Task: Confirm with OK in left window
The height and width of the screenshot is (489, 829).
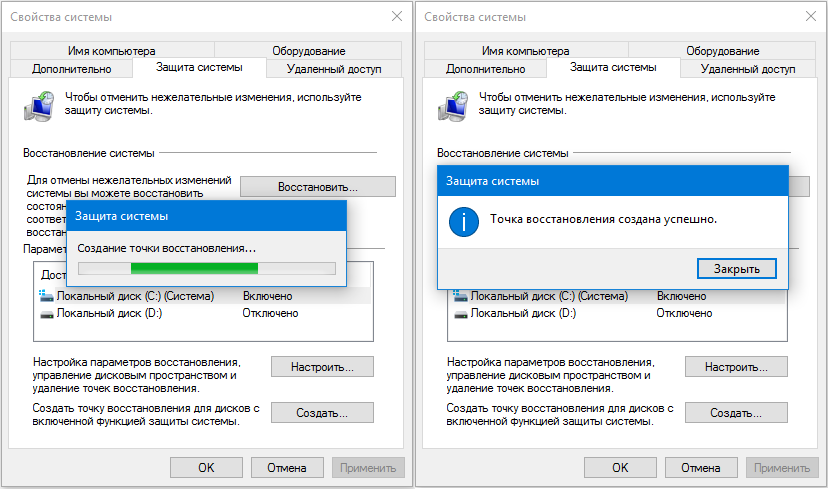Action: click(x=206, y=467)
